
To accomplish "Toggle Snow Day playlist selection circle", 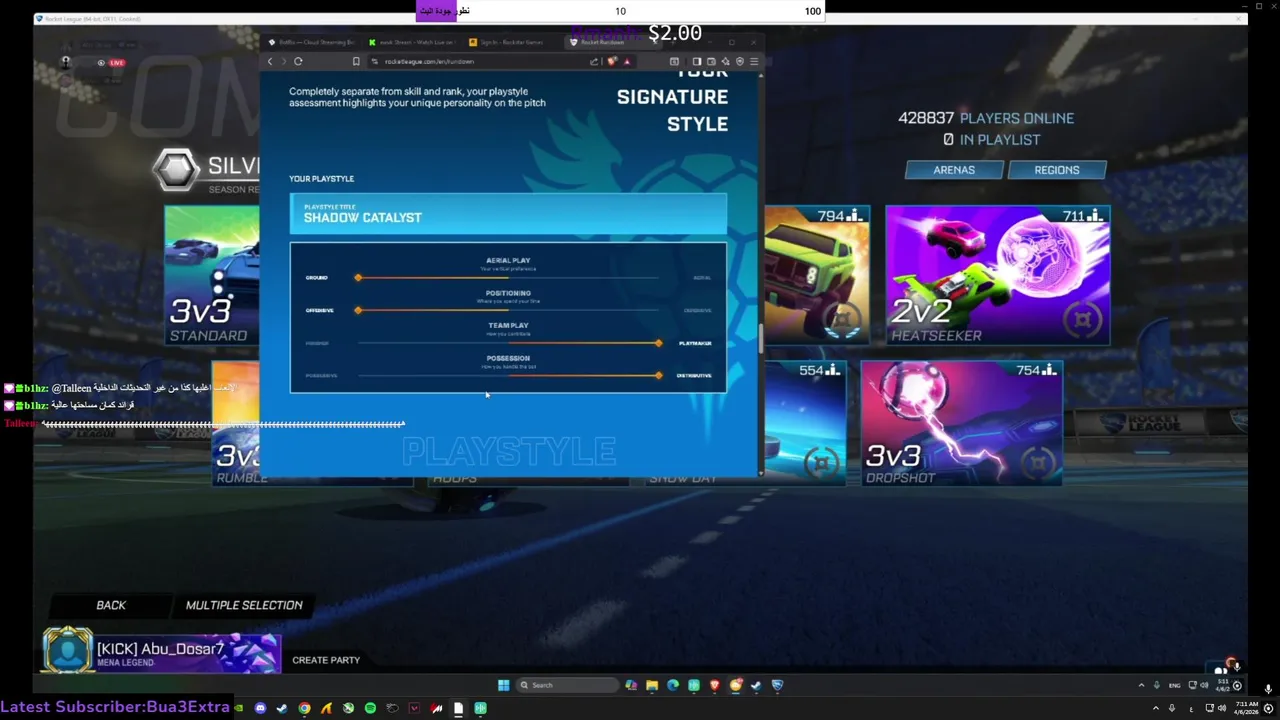I will click(x=822, y=462).
